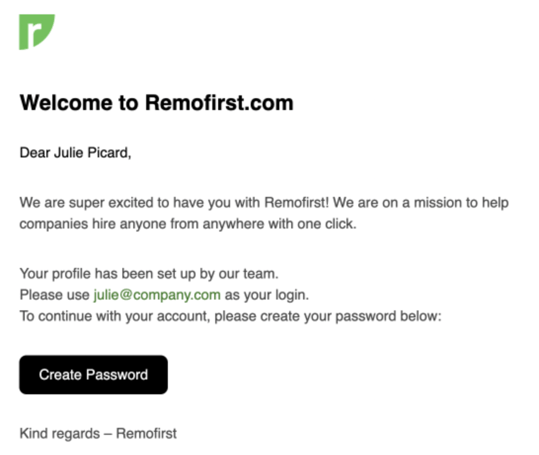Click the Please use text before email

[54, 295]
